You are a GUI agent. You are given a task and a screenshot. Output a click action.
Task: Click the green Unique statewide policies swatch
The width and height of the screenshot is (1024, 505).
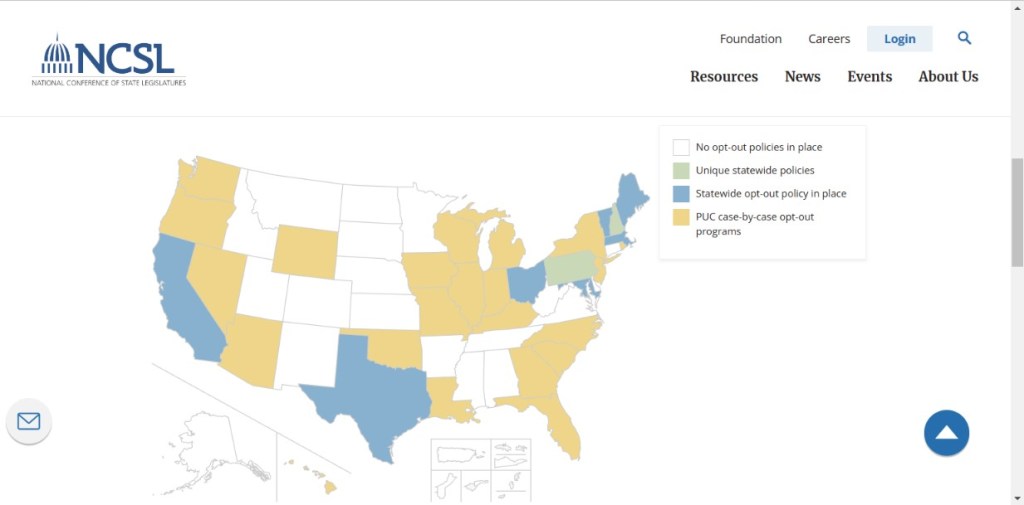[x=681, y=170]
